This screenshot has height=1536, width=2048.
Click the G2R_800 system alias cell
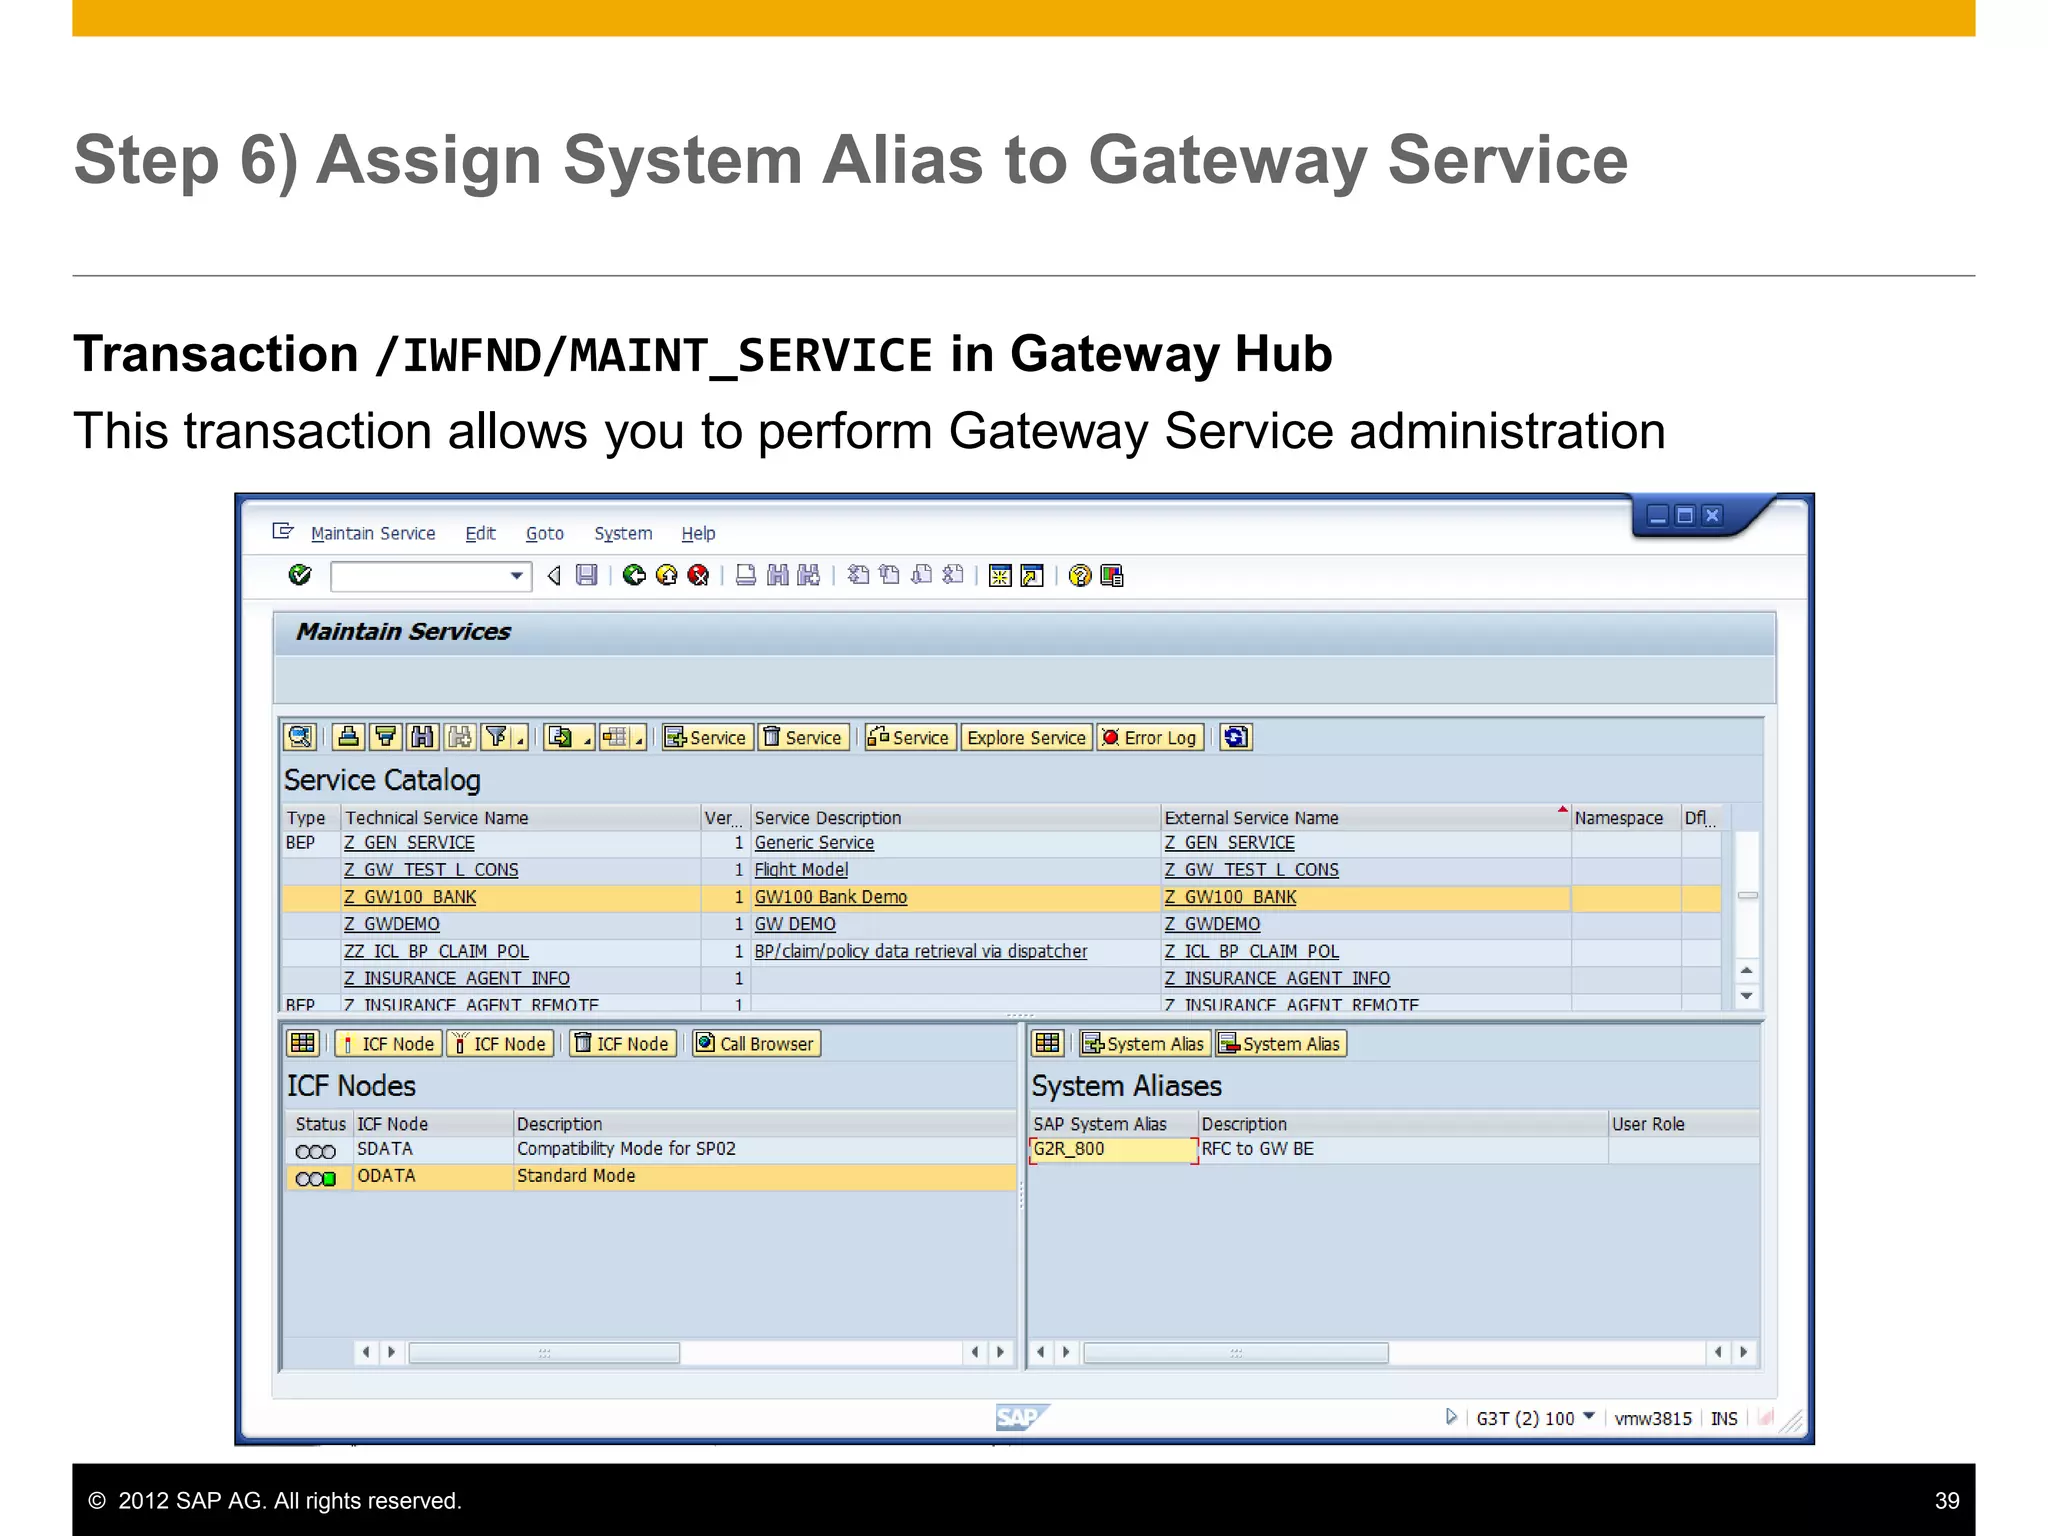1113,1150
